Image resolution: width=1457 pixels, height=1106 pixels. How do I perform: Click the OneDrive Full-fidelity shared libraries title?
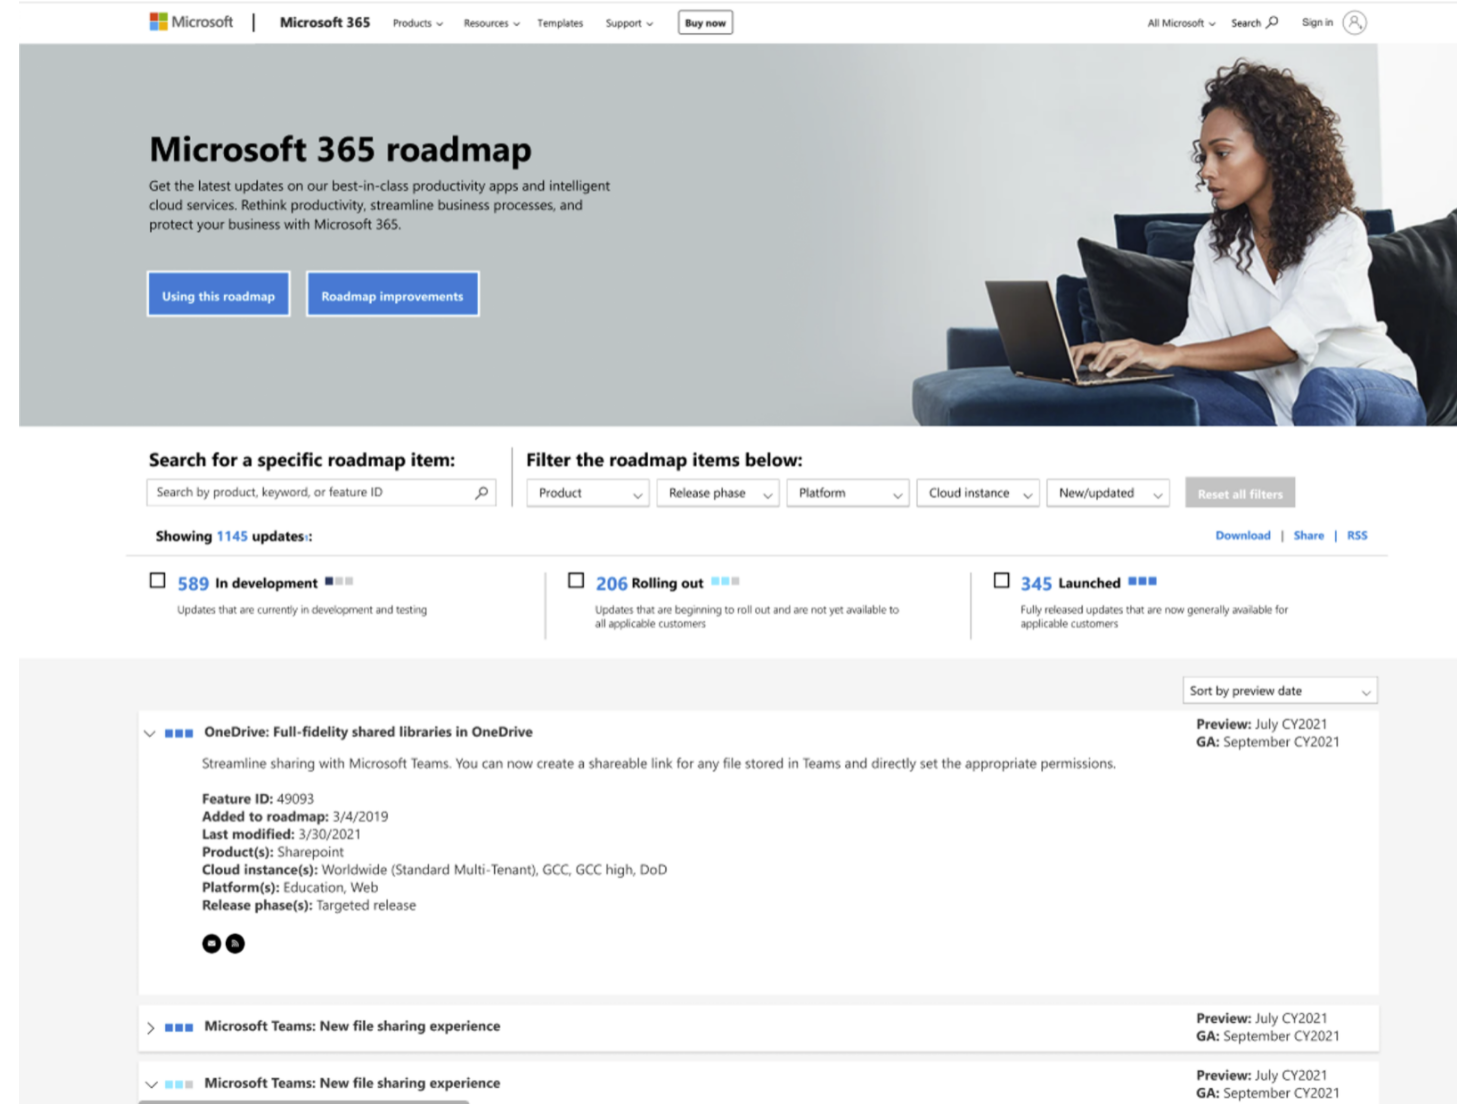(x=368, y=732)
